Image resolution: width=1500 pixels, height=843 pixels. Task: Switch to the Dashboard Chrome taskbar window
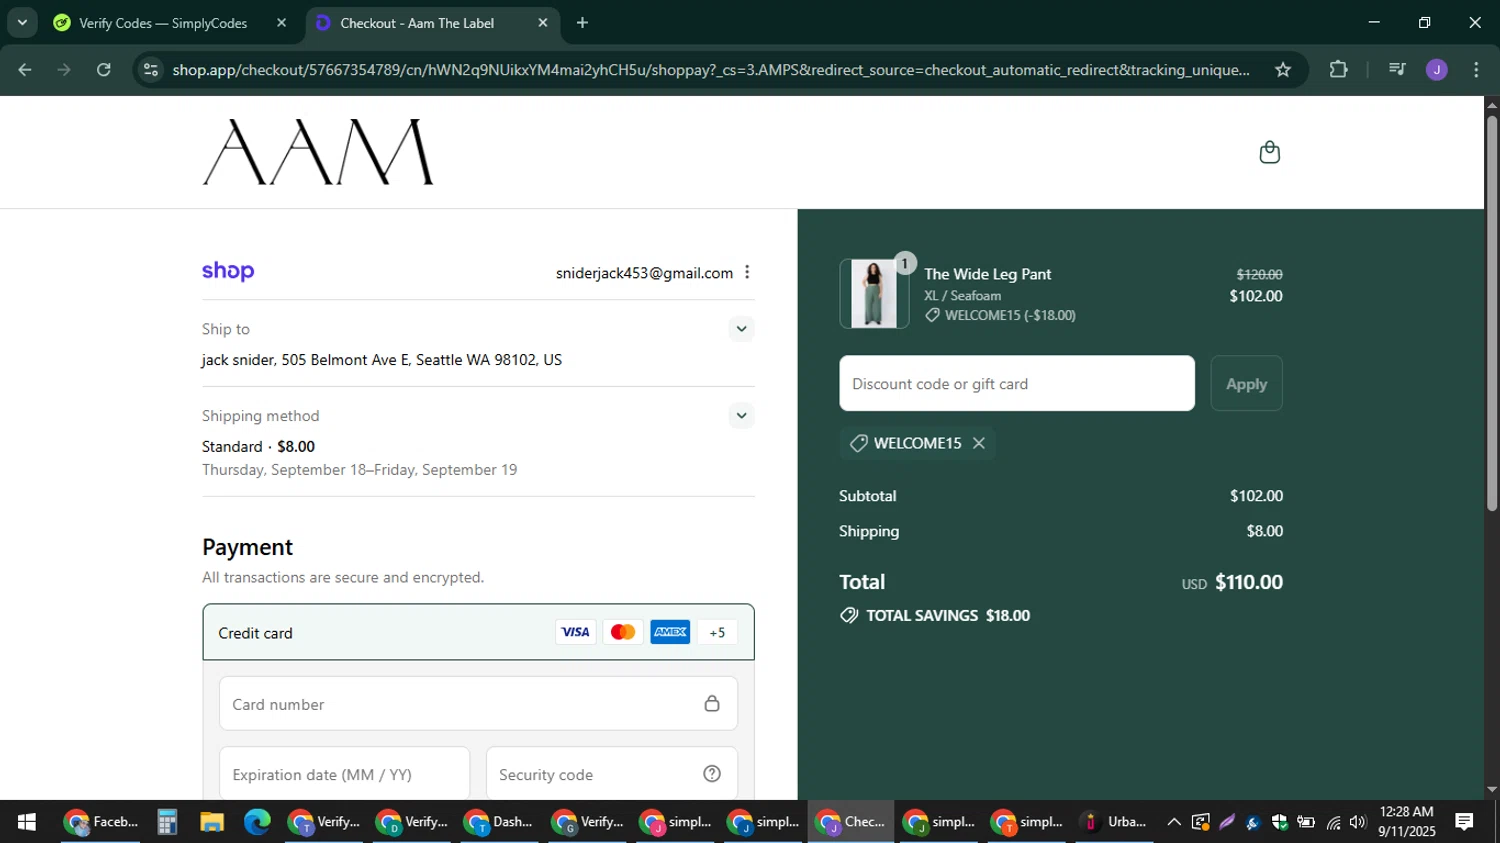pos(499,822)
